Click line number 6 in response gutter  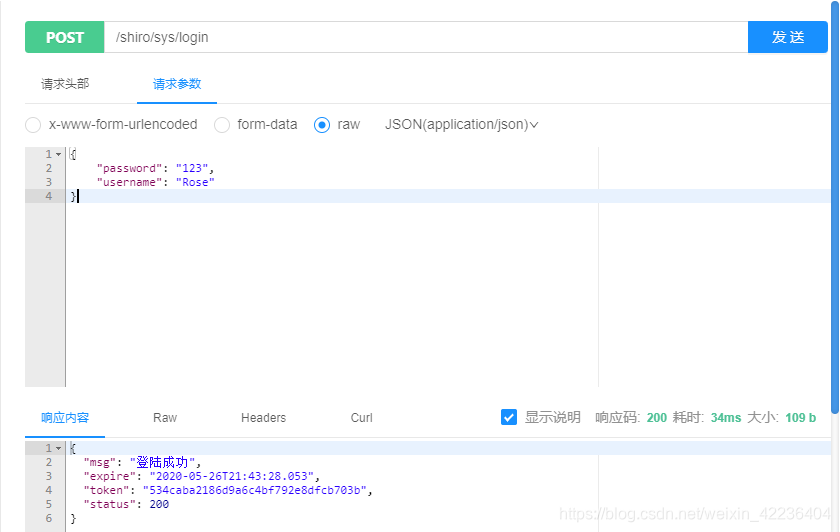click(49, 518)
